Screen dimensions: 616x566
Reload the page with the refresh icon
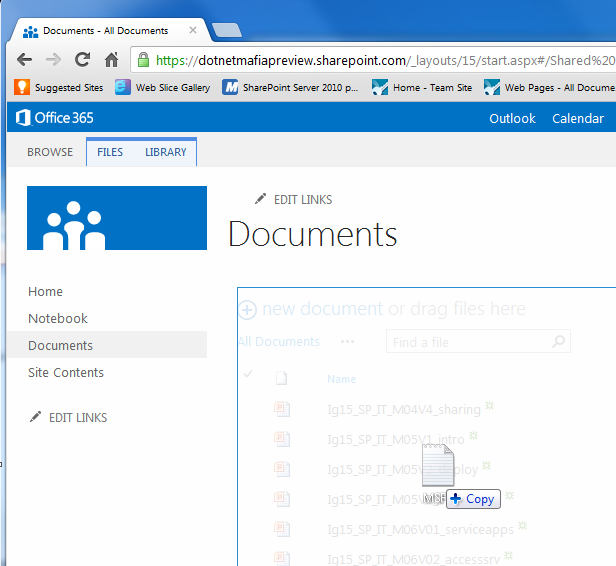pos(82,60)
